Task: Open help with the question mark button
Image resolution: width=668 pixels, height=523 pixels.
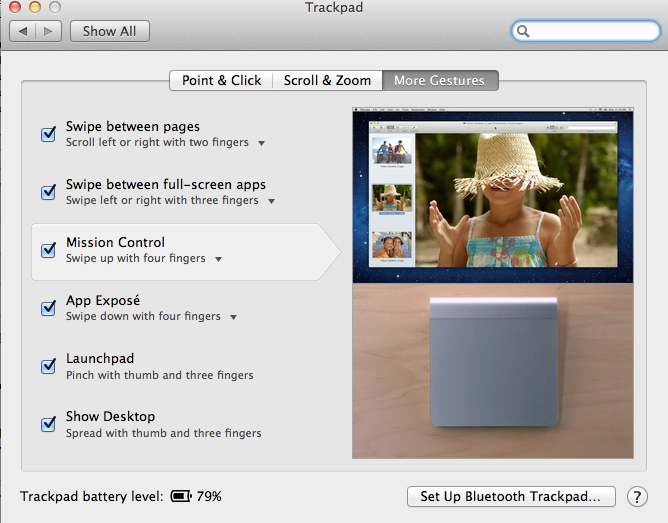Action: (x=637, y=497)
